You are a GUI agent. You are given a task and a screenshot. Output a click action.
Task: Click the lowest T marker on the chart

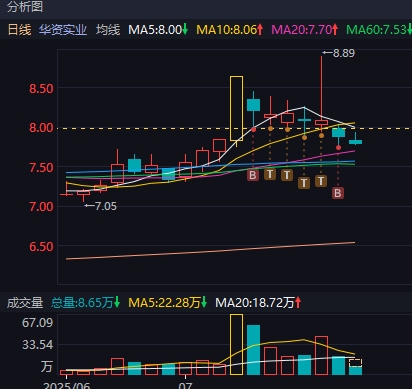coord(304,183)
